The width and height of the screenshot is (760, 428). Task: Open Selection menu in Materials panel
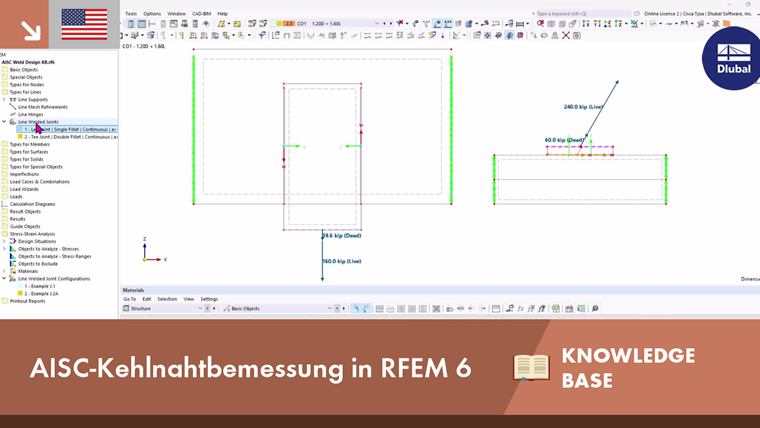pyautogui.click(x=167, y=299)
